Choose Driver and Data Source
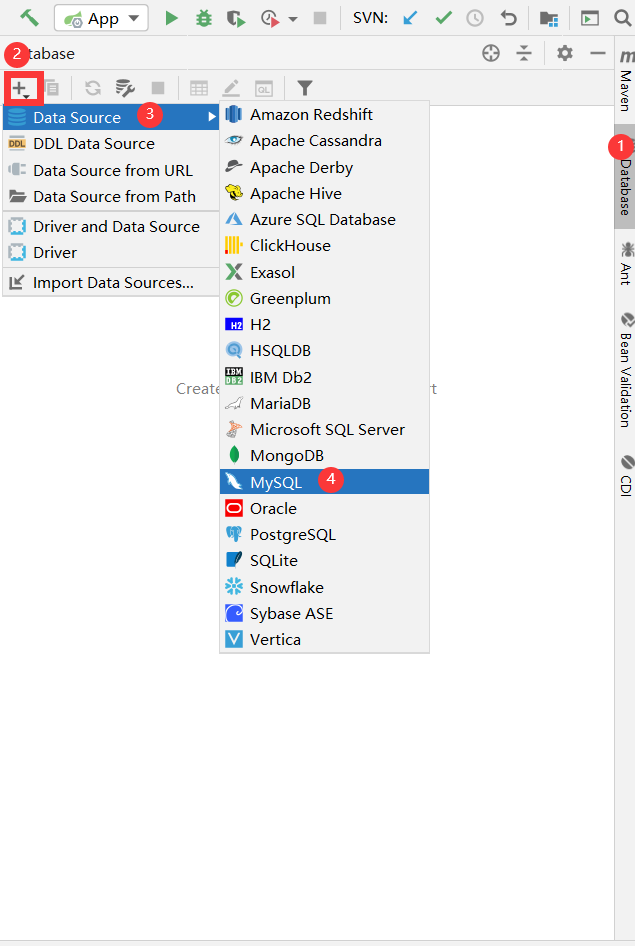Screen dimensions: 635x946 pyautogui.click(x=111, y=226)
